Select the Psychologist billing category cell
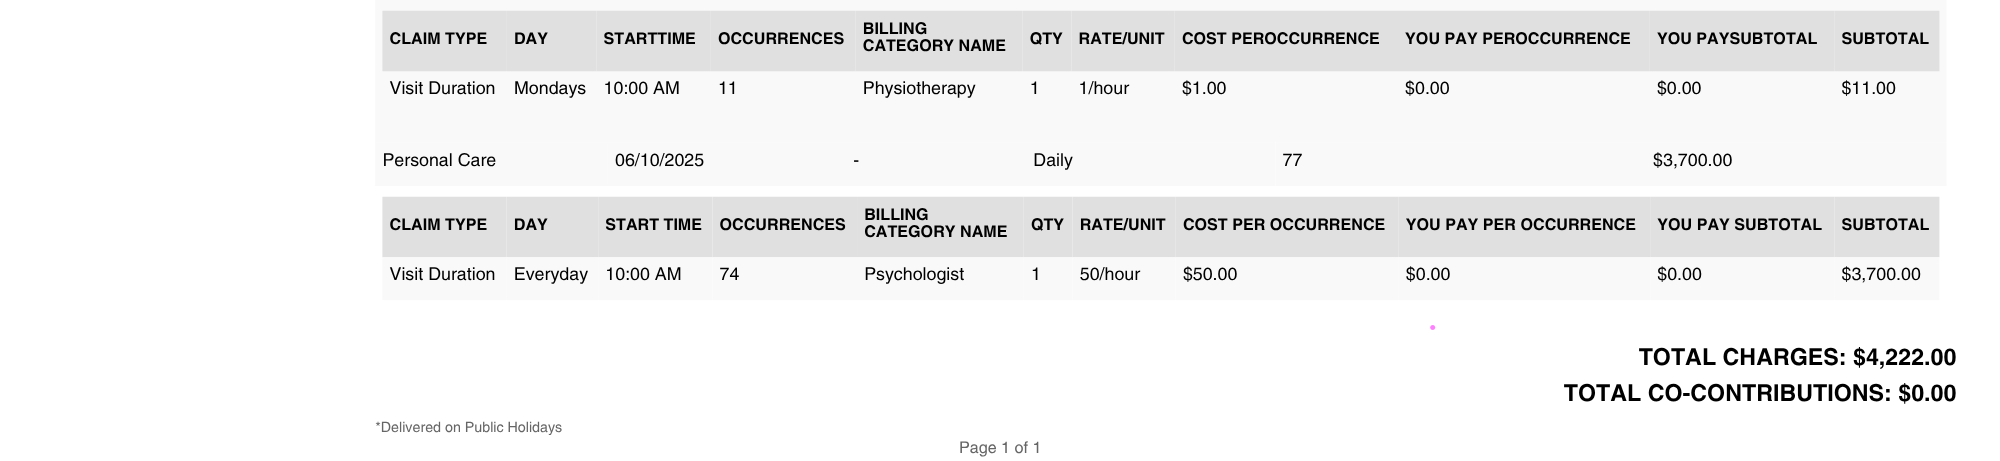Image resolution: width=2000 pixels, height=461 pixels. pyautogui.click(x=913, y=274)
